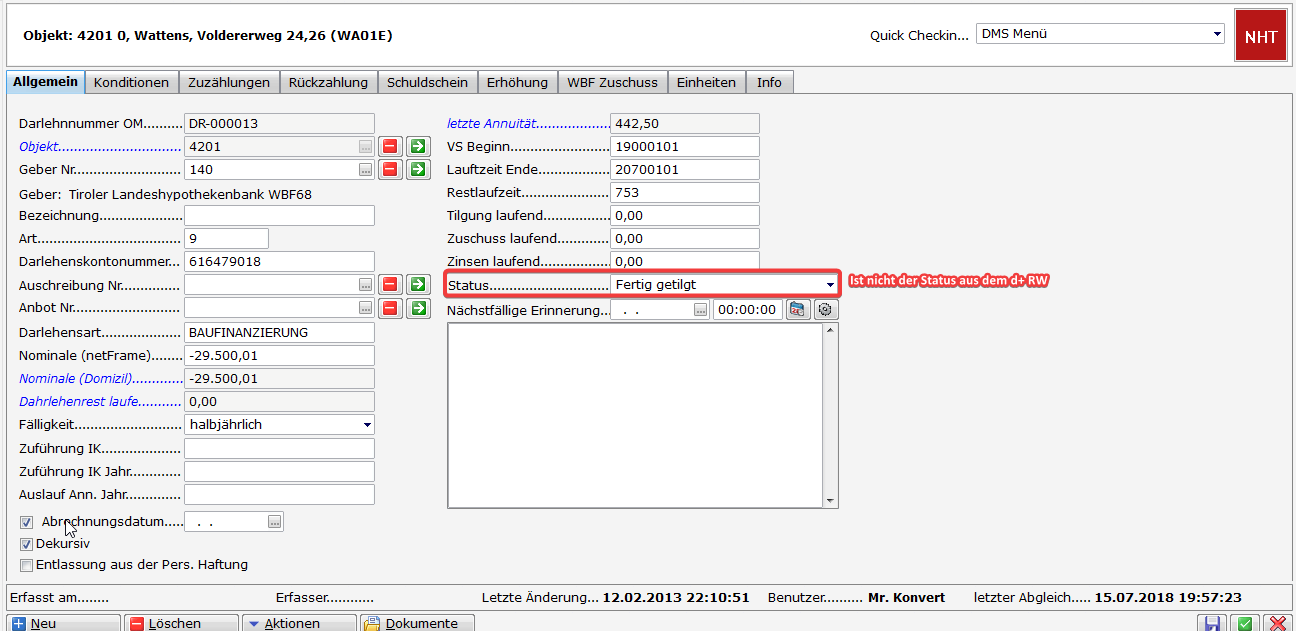Image resolution: width=1296 pixels, height=631 pixels.
Task: Open calendar icon next to reminder time
Action: point(797,310)
